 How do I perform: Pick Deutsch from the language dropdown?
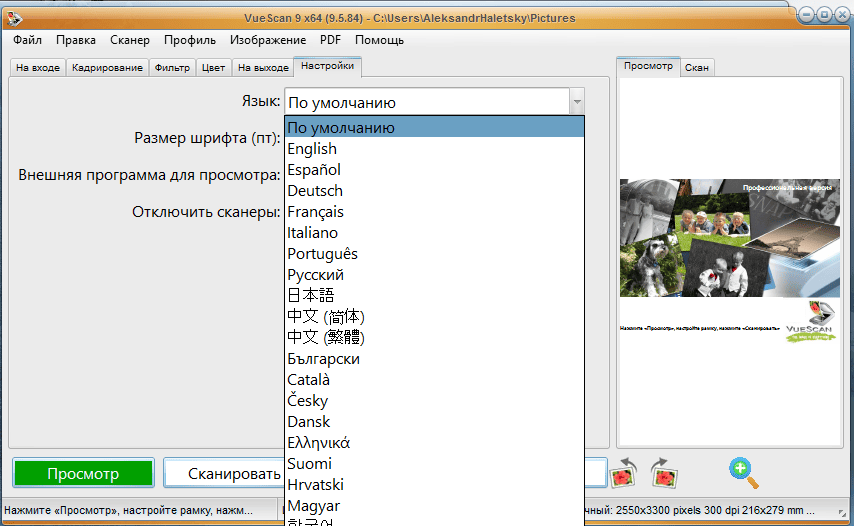(x=315, y=191)
